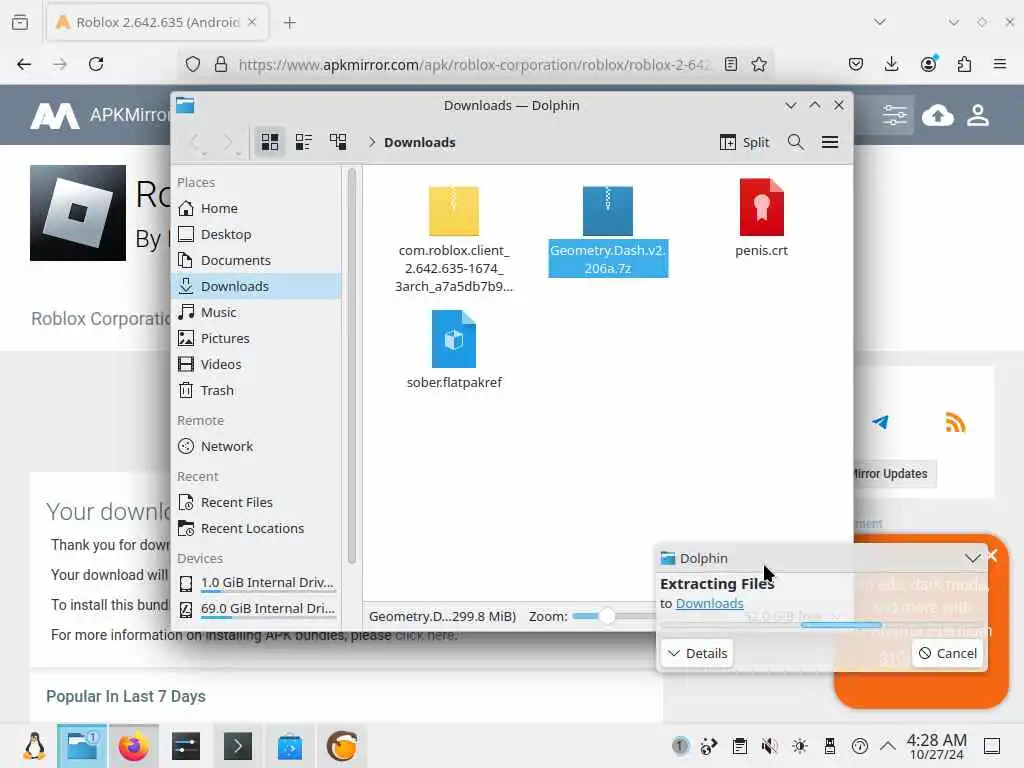Select the sober.flatpakref file
The width and height of the screenshot is (1024, 768).
tap(454, 350)
